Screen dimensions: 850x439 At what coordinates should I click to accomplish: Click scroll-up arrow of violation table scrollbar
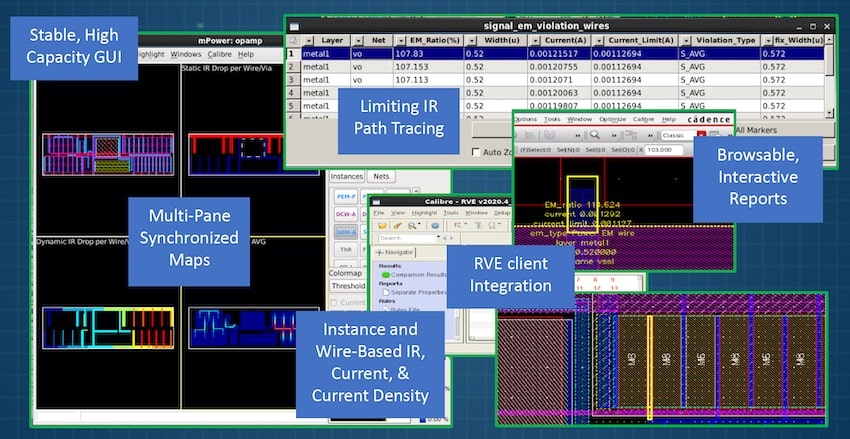(x=829, y=41)
